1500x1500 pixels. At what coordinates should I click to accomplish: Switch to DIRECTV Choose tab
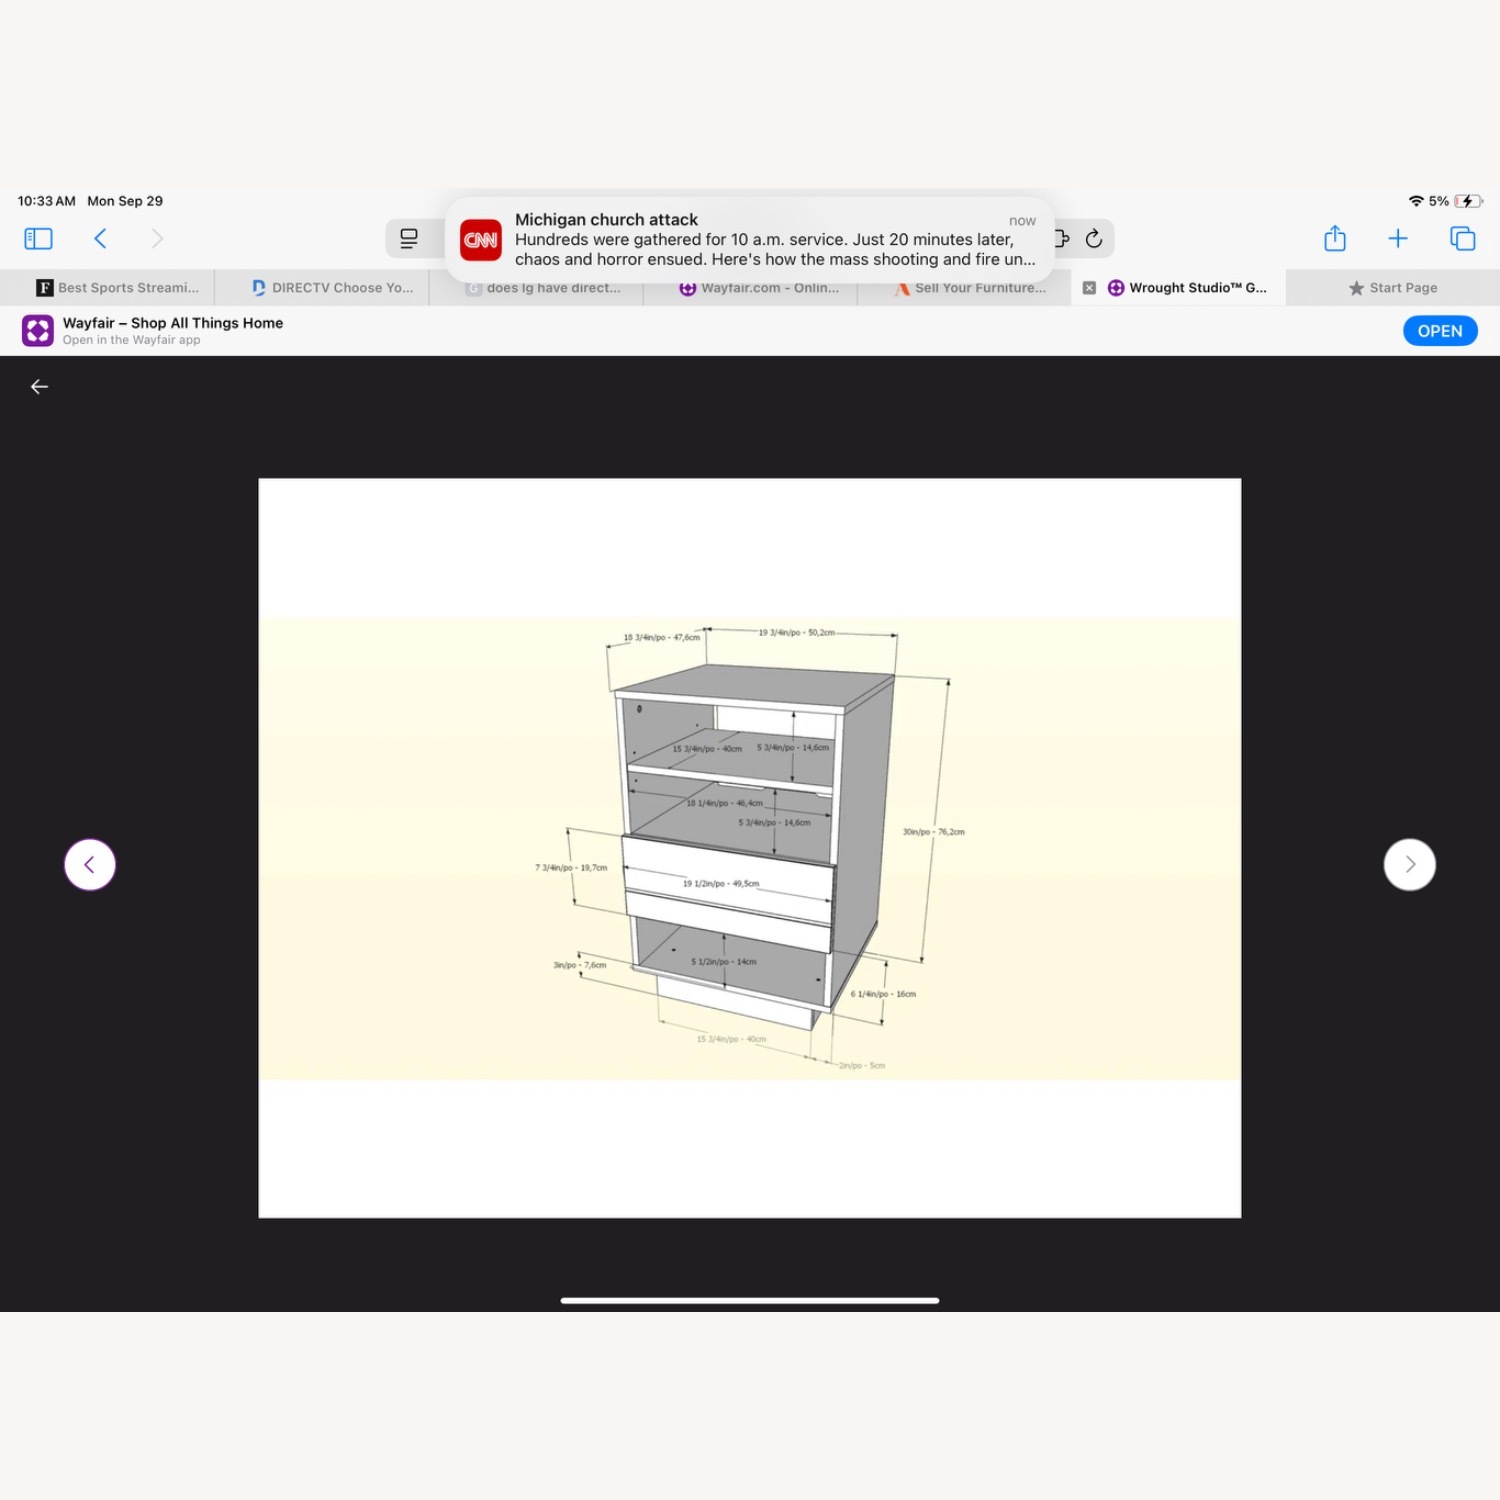[332, 288]
